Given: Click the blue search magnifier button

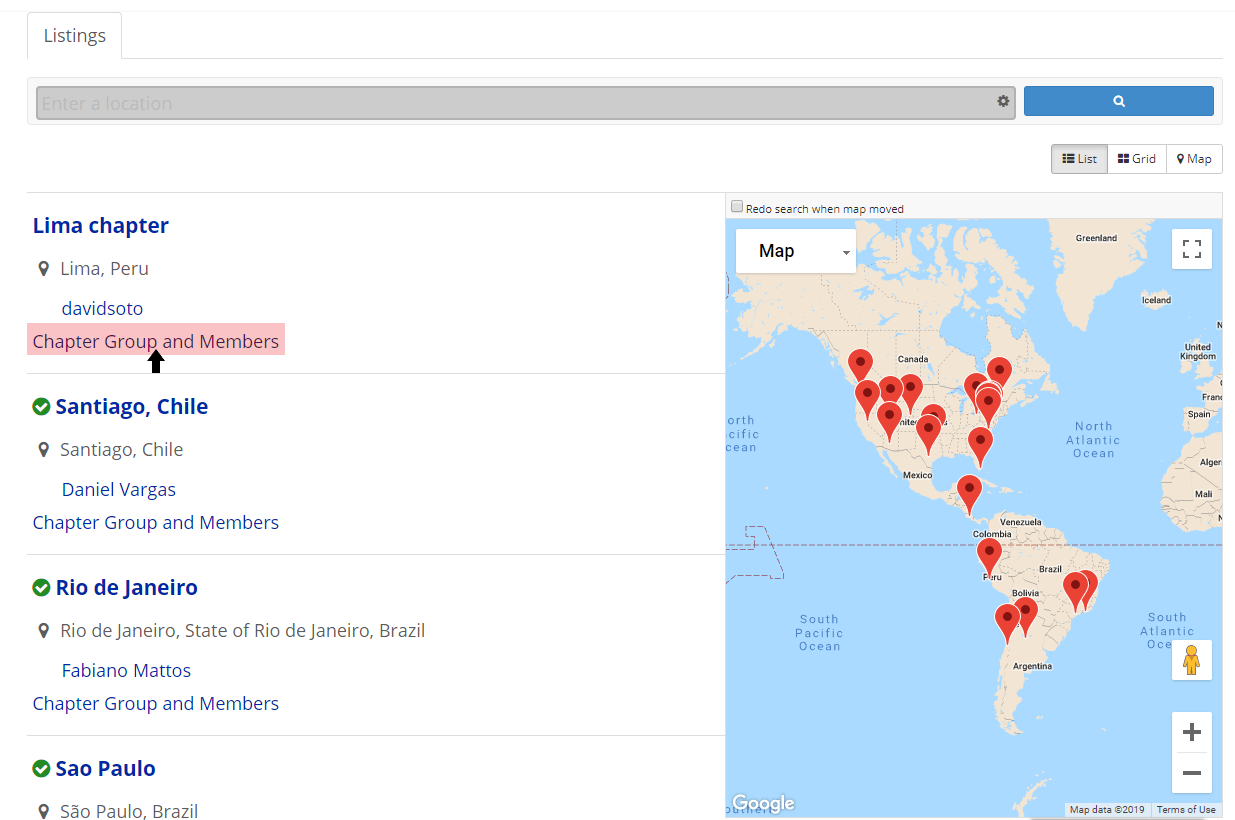Looking at the screenshot, I should click(1118, 101).
